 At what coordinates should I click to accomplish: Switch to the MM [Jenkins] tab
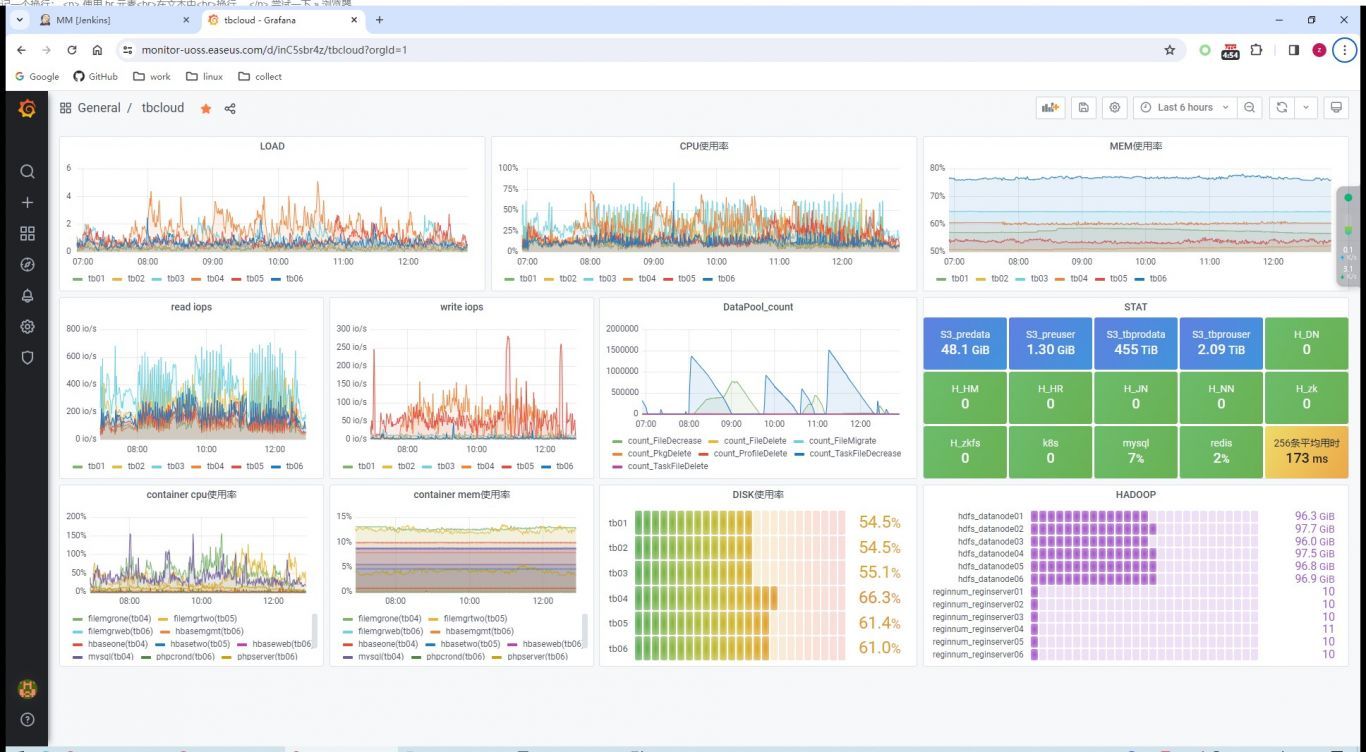pos(115,20)
